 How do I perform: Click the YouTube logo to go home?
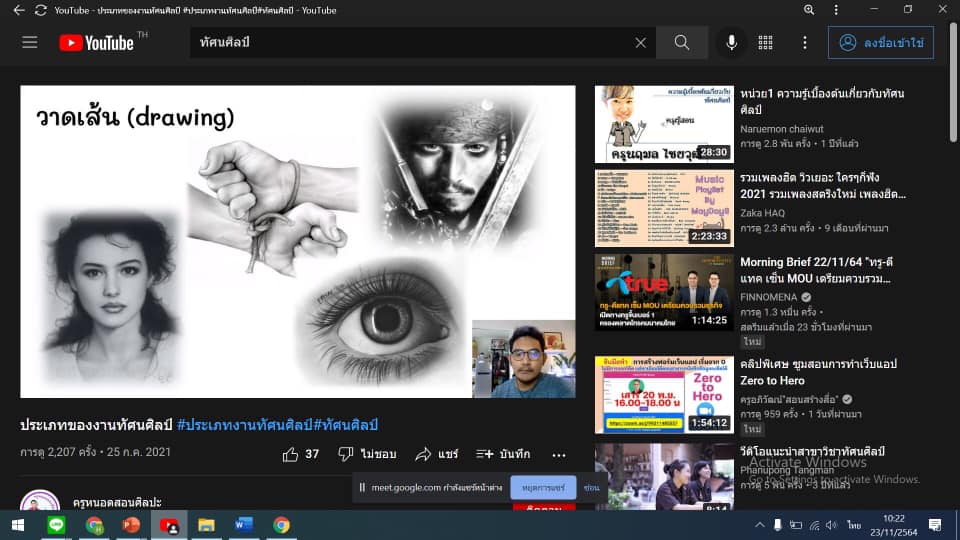97,43
